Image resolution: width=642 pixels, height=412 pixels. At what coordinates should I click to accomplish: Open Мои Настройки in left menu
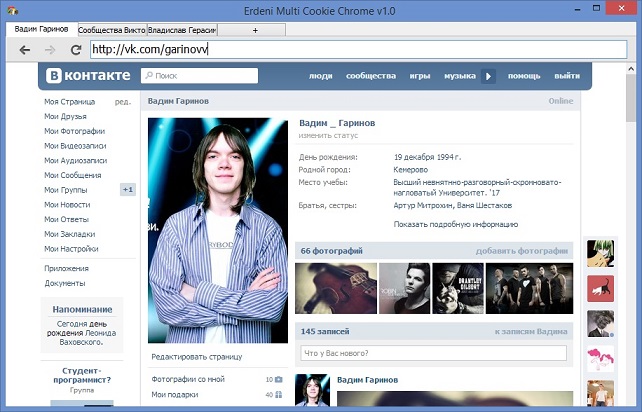pyautogui.click(x=71, y=249)
